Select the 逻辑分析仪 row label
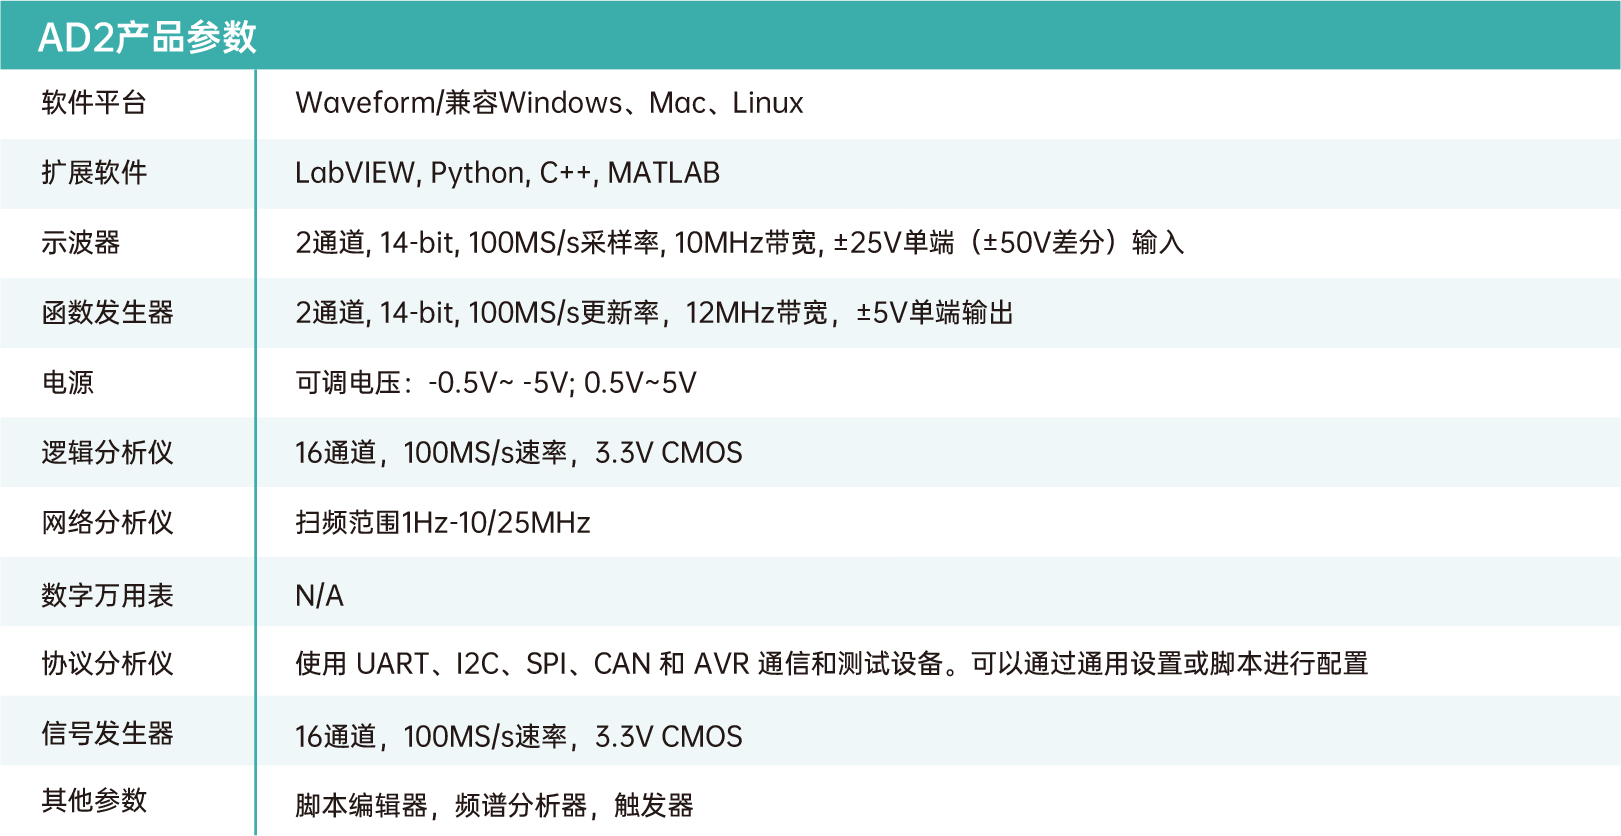 pos(107,452)
